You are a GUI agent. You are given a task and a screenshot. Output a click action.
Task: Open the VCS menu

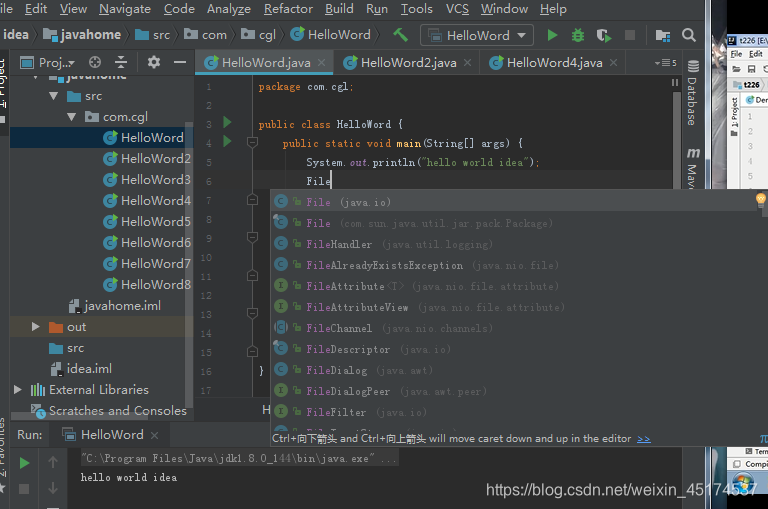click(457, 9)
